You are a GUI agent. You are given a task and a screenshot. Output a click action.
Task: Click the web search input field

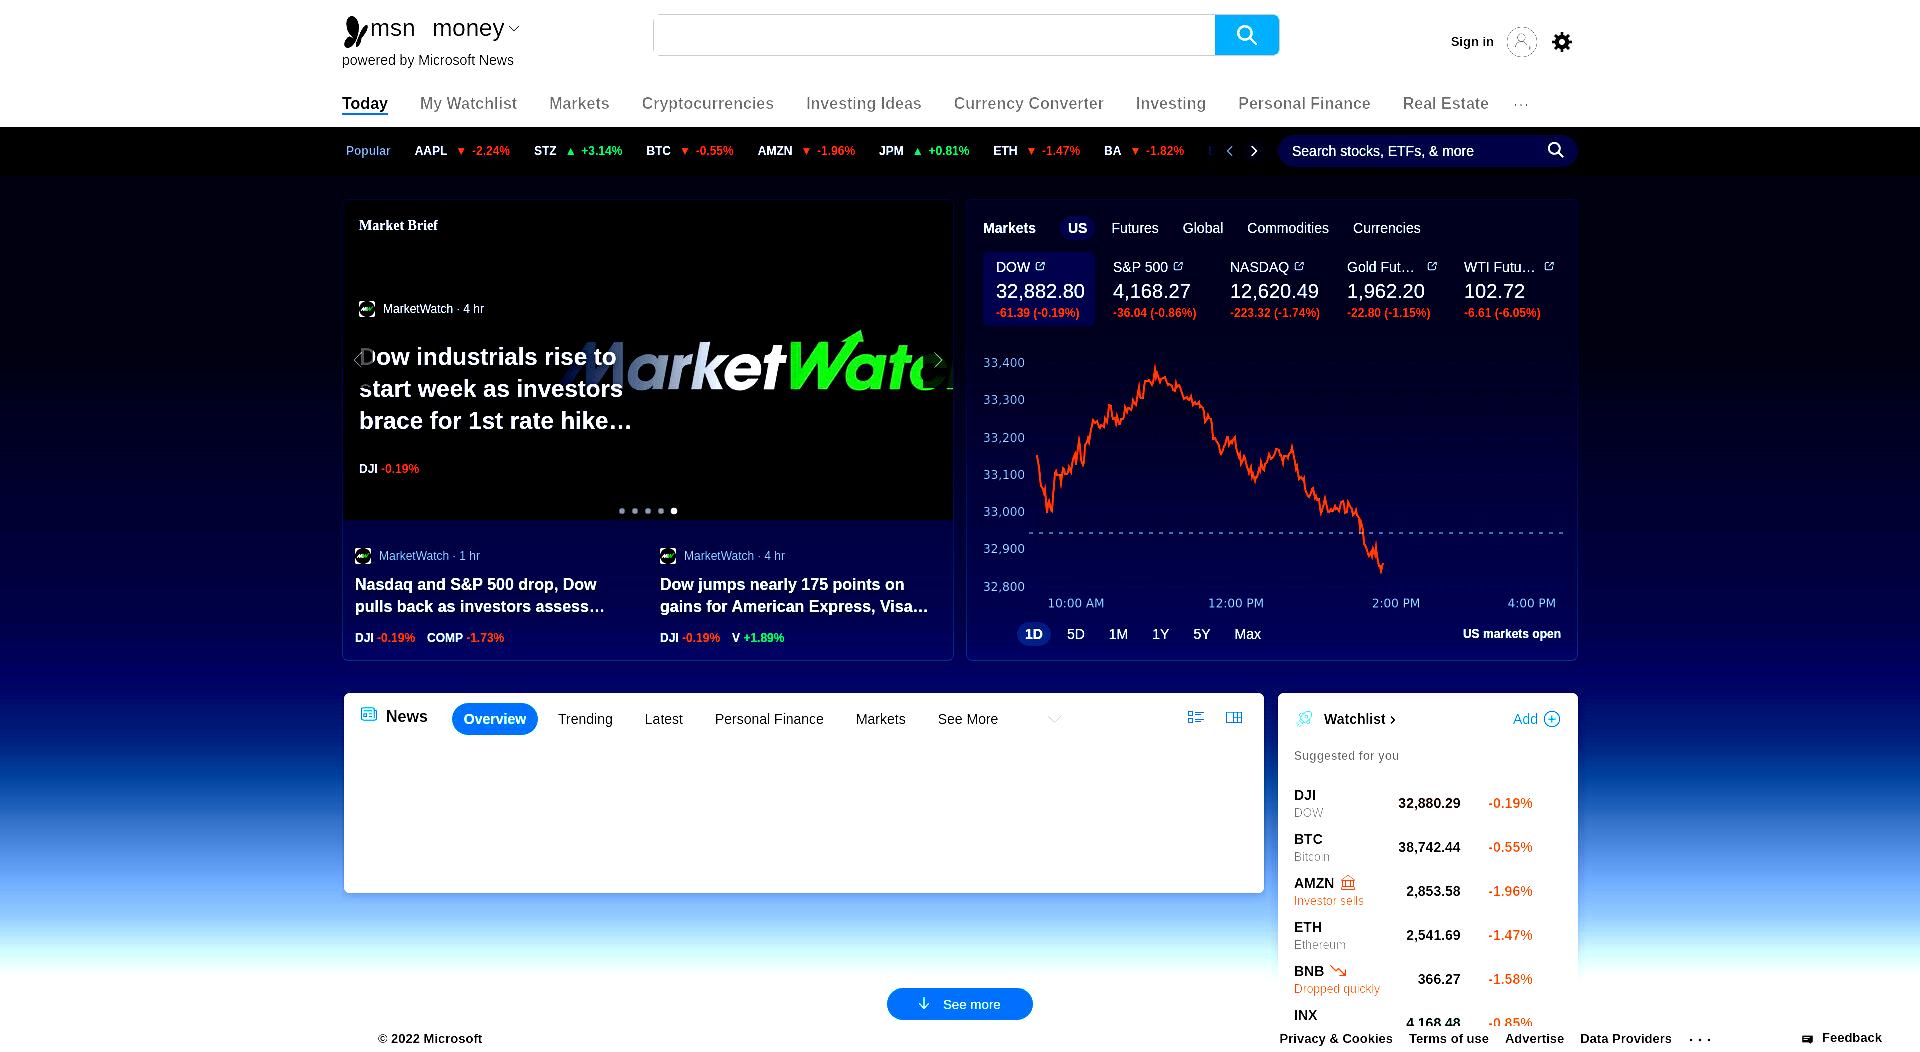934,35
